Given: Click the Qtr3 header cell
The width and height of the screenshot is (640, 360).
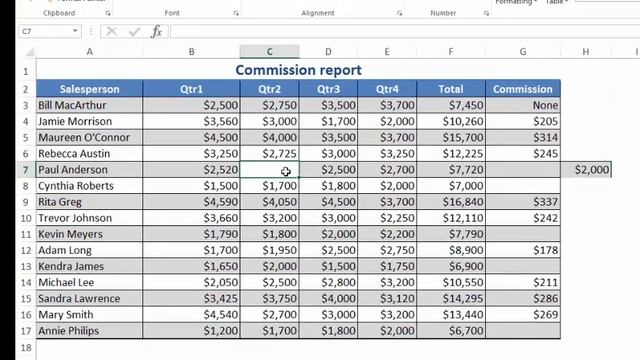Looking at the screenshot, I should click(328, 89).
